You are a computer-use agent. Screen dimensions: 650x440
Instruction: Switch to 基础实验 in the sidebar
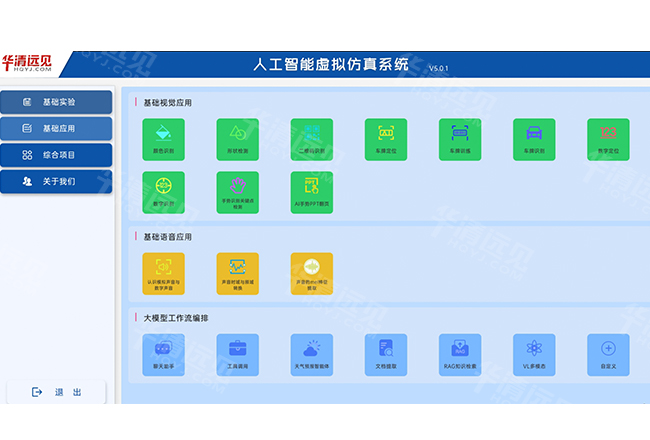56,102
